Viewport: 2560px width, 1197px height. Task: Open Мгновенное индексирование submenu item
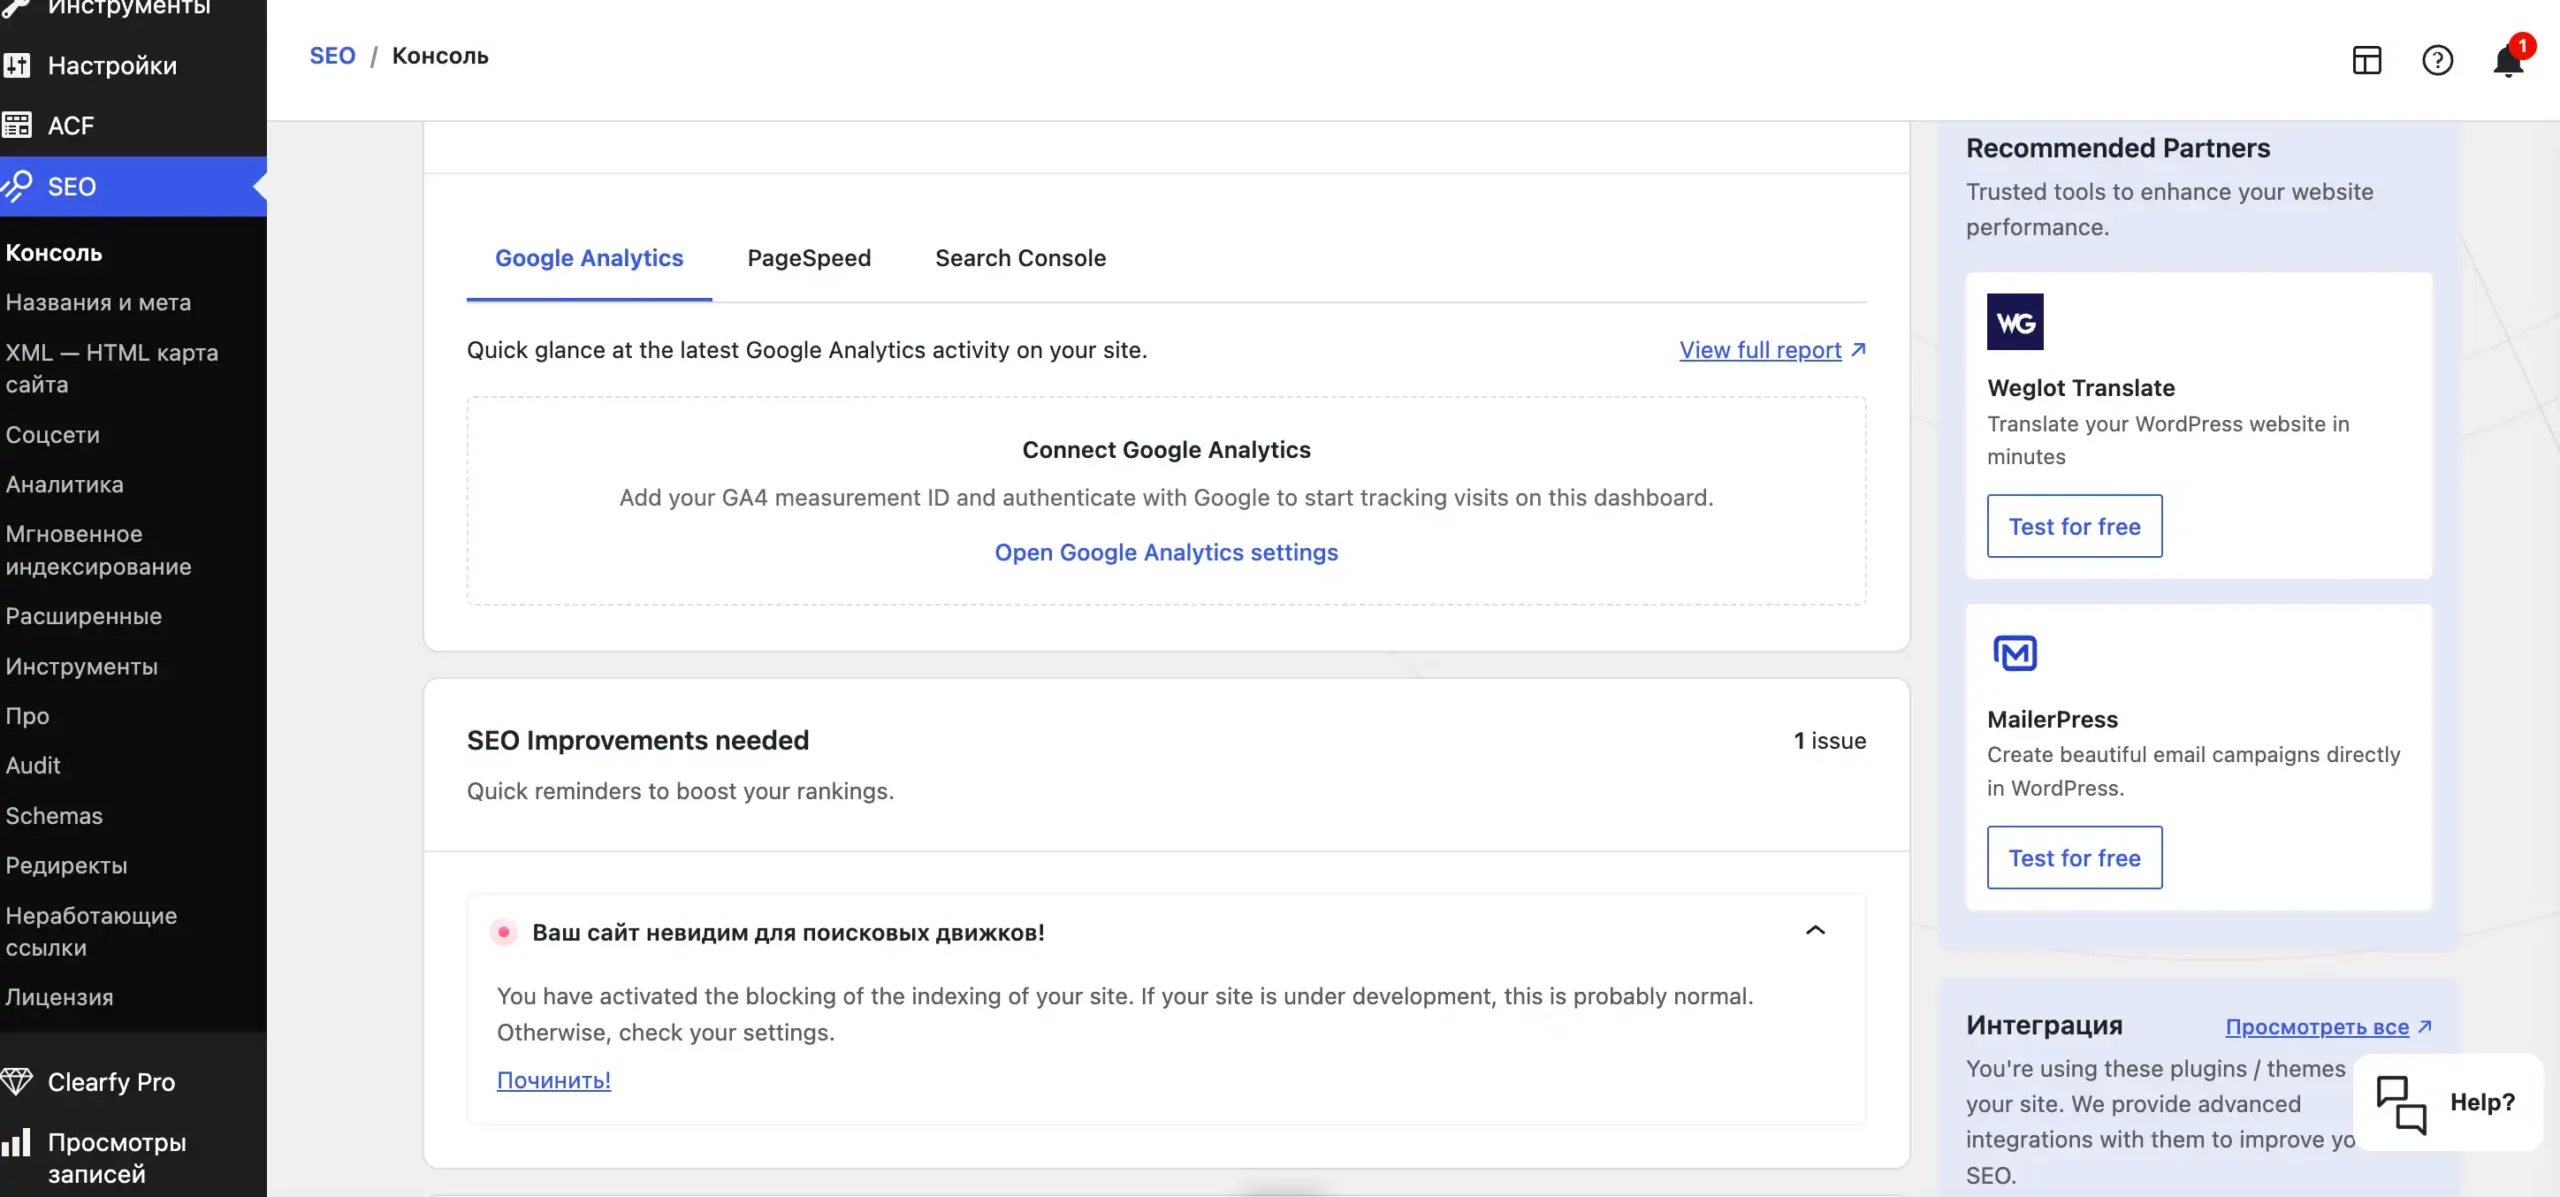coord(98,550)
